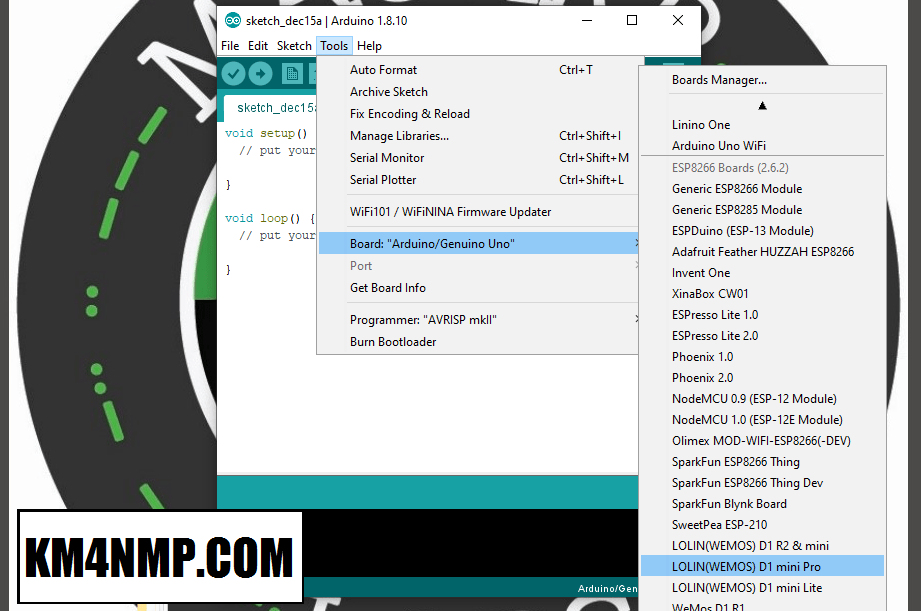Select Generic ESP8266 Module board
This screenshot has height=611, width=921.
[x=737, y=189]
